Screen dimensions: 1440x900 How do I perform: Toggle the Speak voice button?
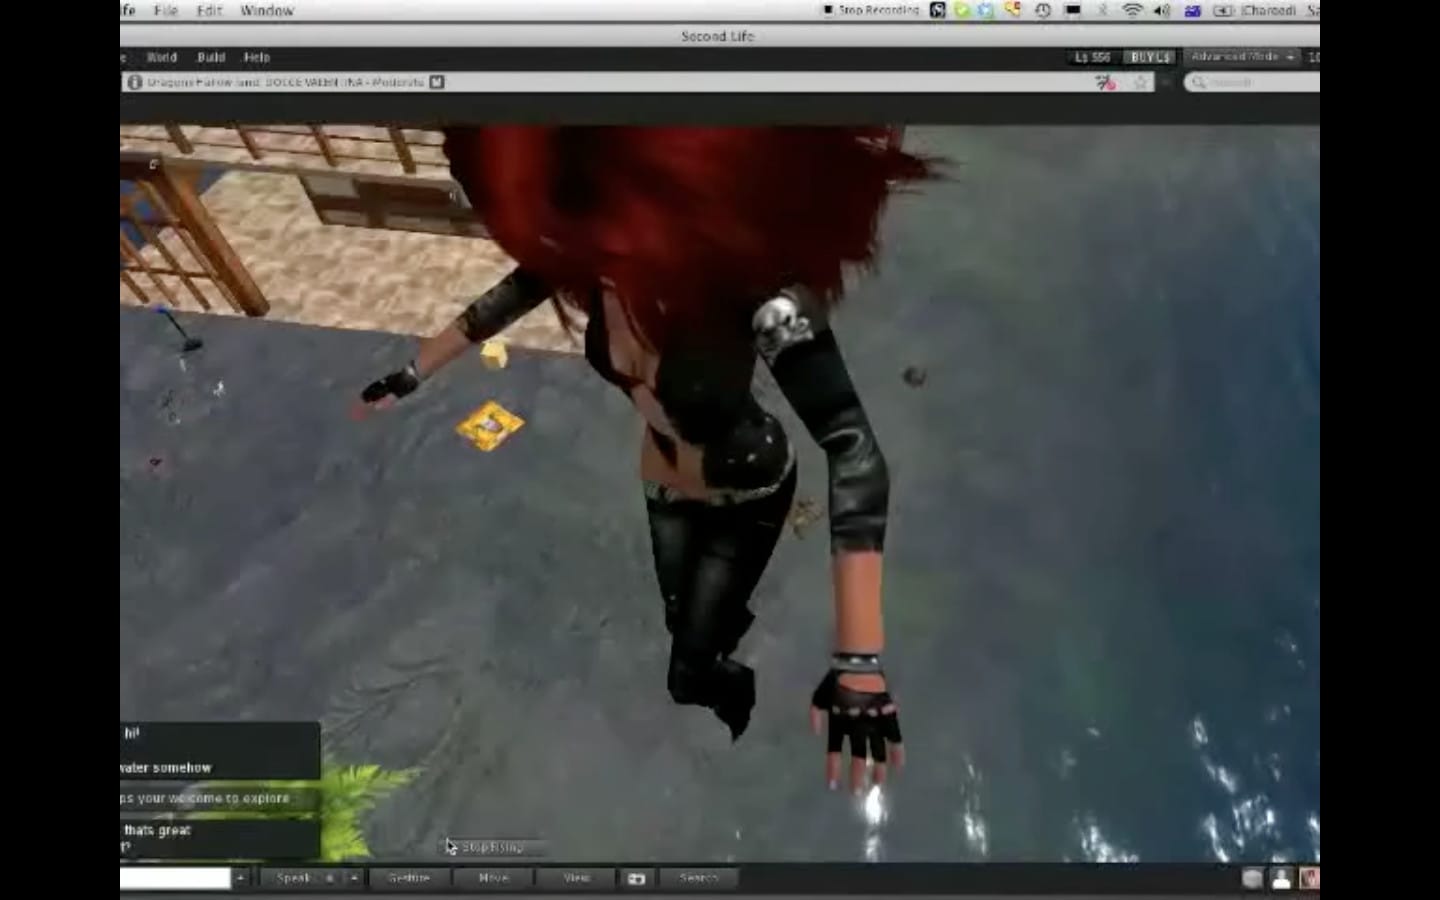click(x=293, y=878)
